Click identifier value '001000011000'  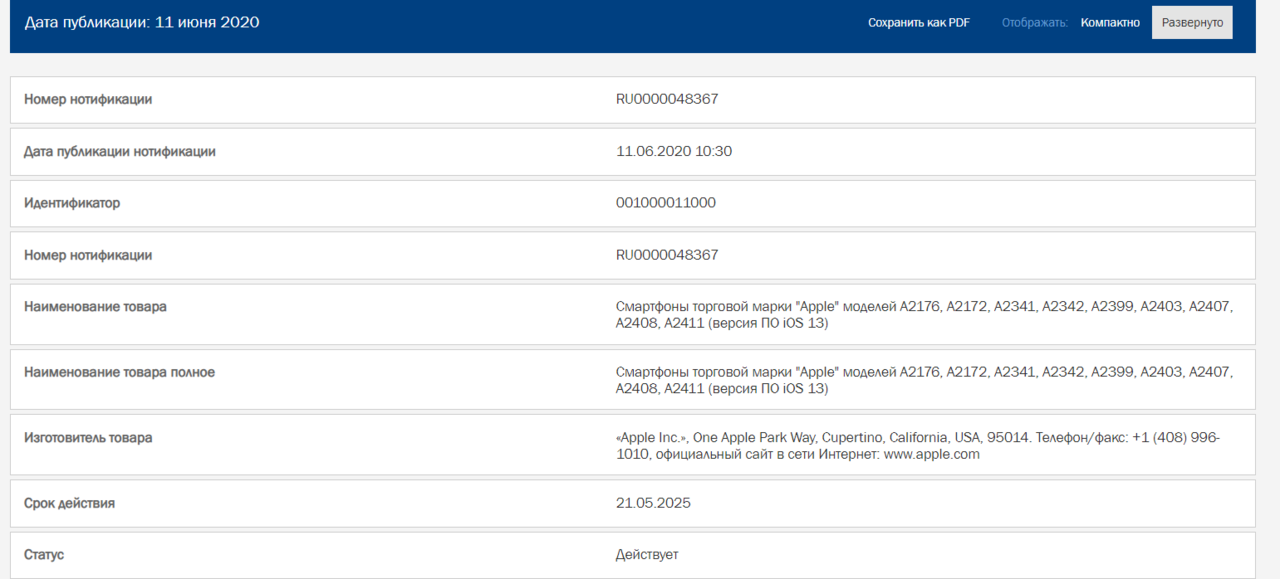pos(666,203)
